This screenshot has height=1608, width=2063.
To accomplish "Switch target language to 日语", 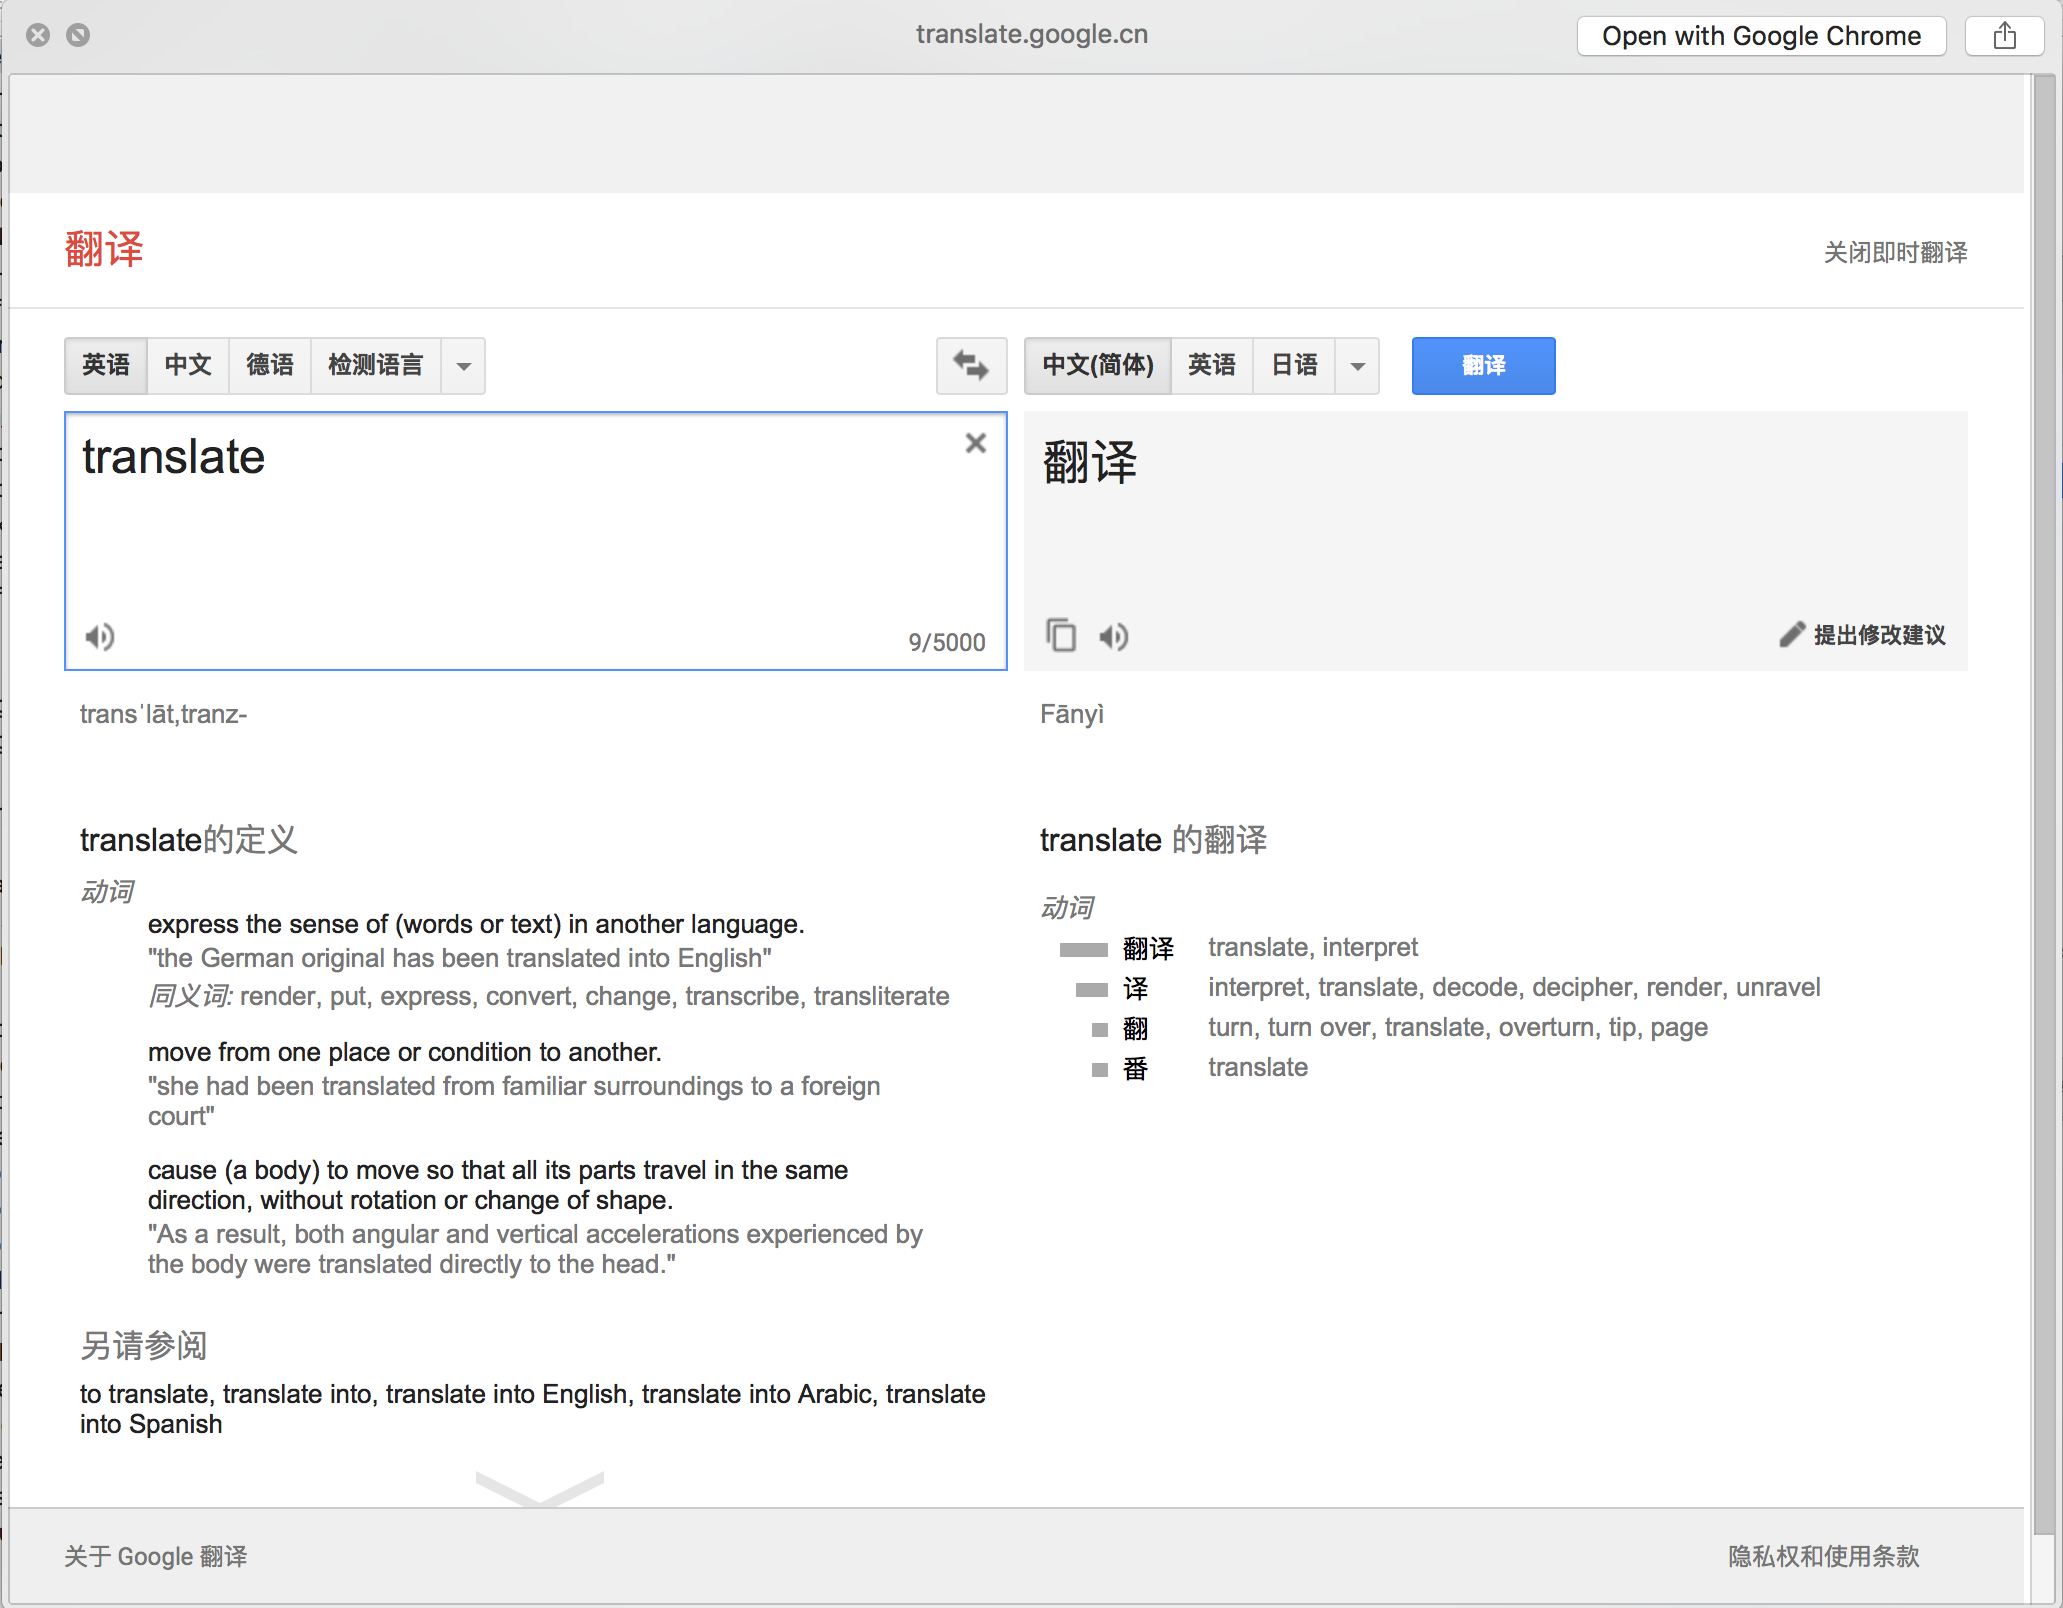I will point(1294,366).
